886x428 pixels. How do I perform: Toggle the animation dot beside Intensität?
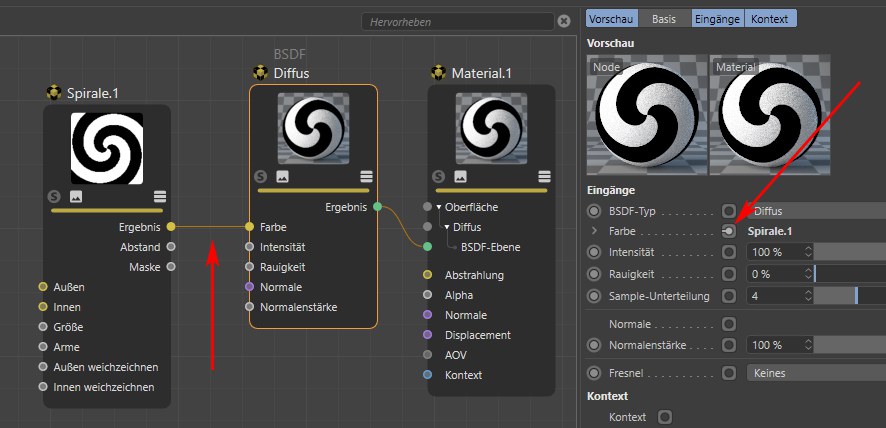(x=595, y=251)
